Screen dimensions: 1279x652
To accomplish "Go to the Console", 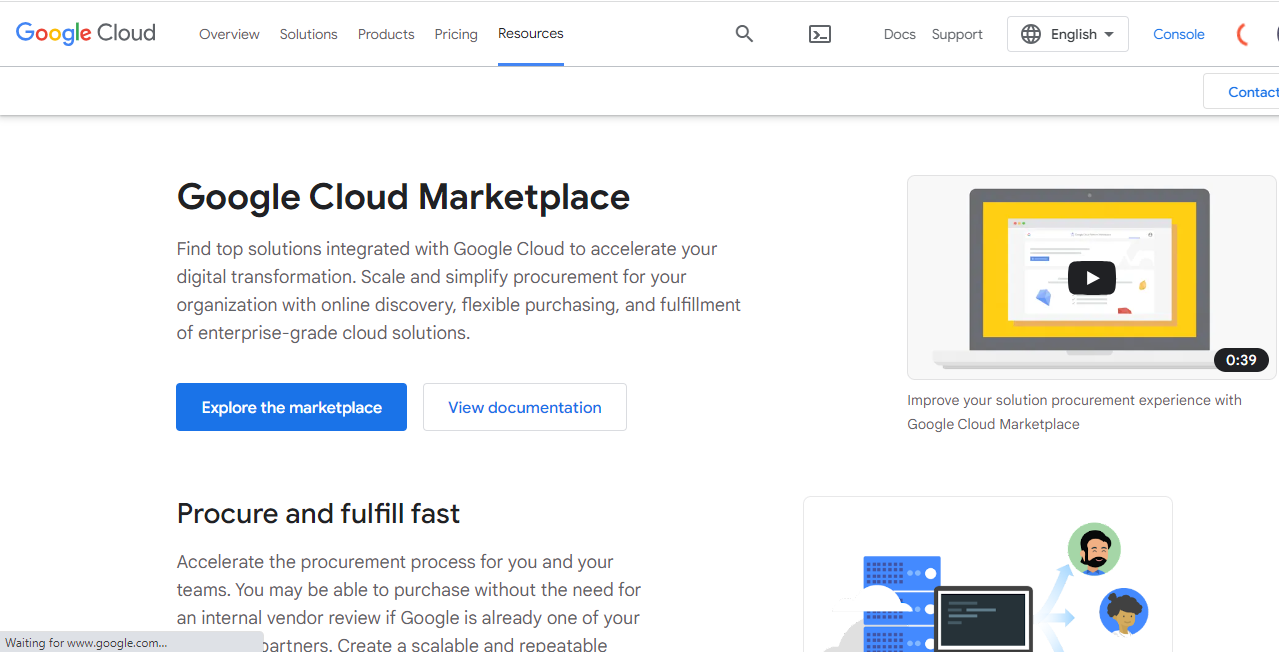I will point(1179,34).
